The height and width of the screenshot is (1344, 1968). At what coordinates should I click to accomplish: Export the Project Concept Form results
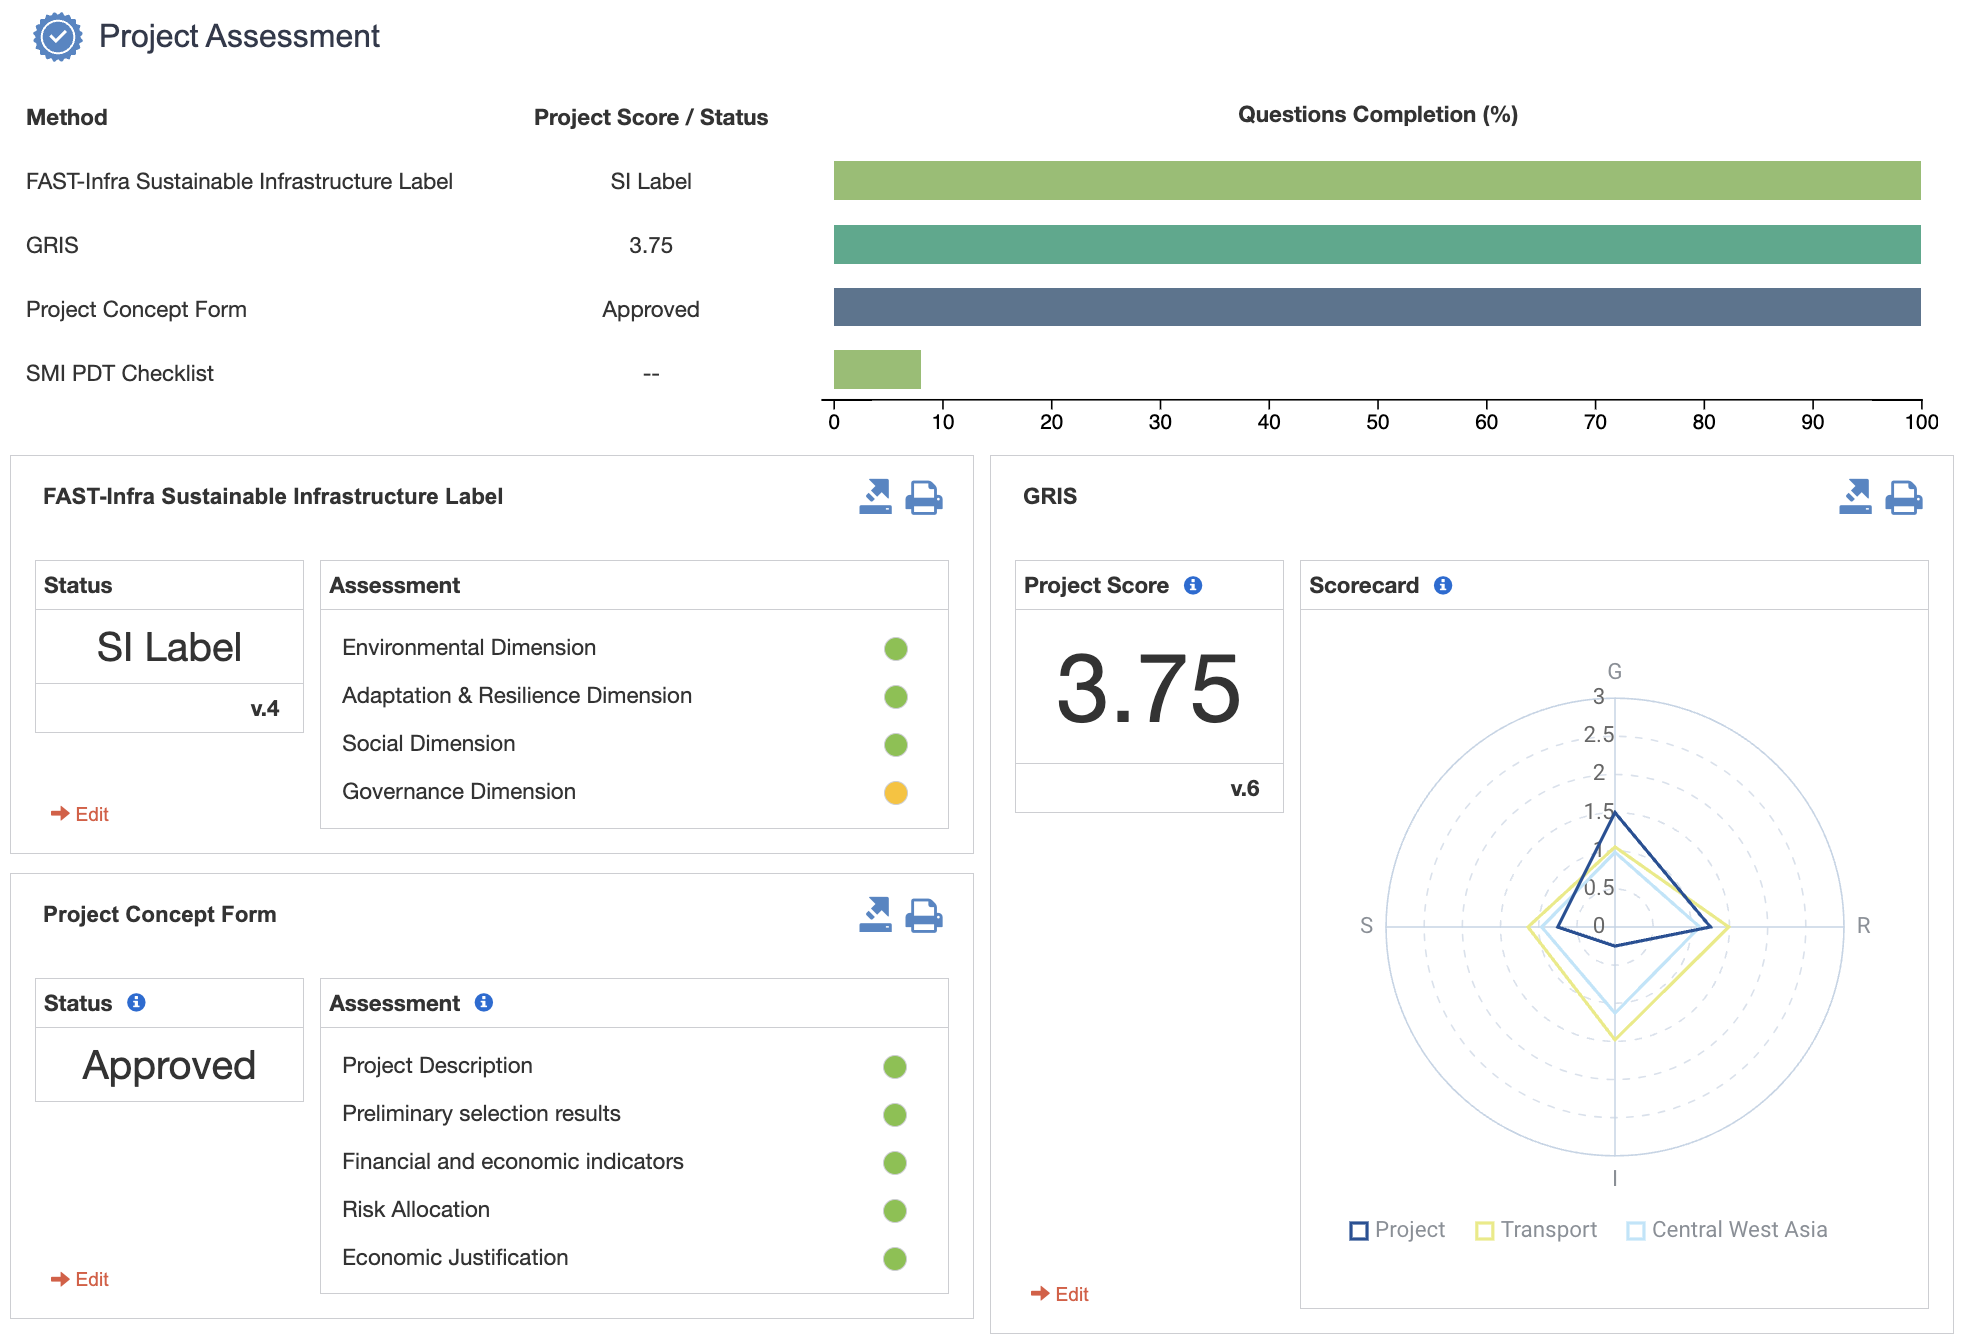tap(876, 913)
